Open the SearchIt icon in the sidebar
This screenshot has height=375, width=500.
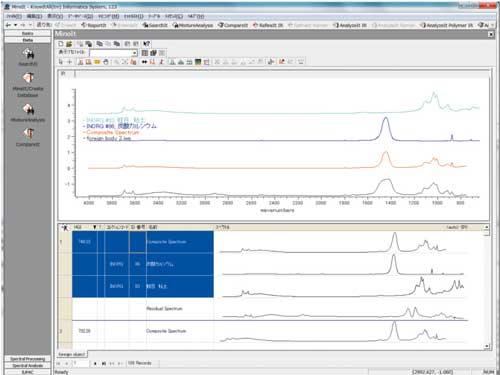[x=28, y=57]
